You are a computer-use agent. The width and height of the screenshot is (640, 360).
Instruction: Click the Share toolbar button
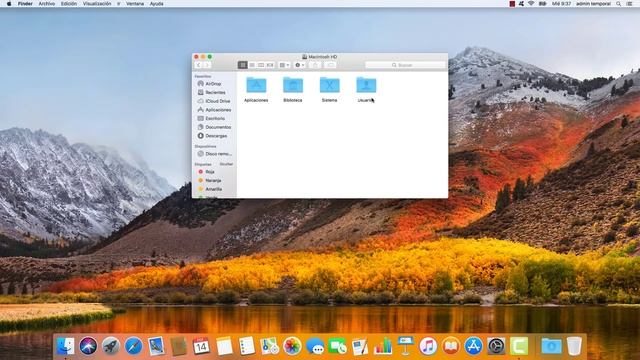coord(315,65)
